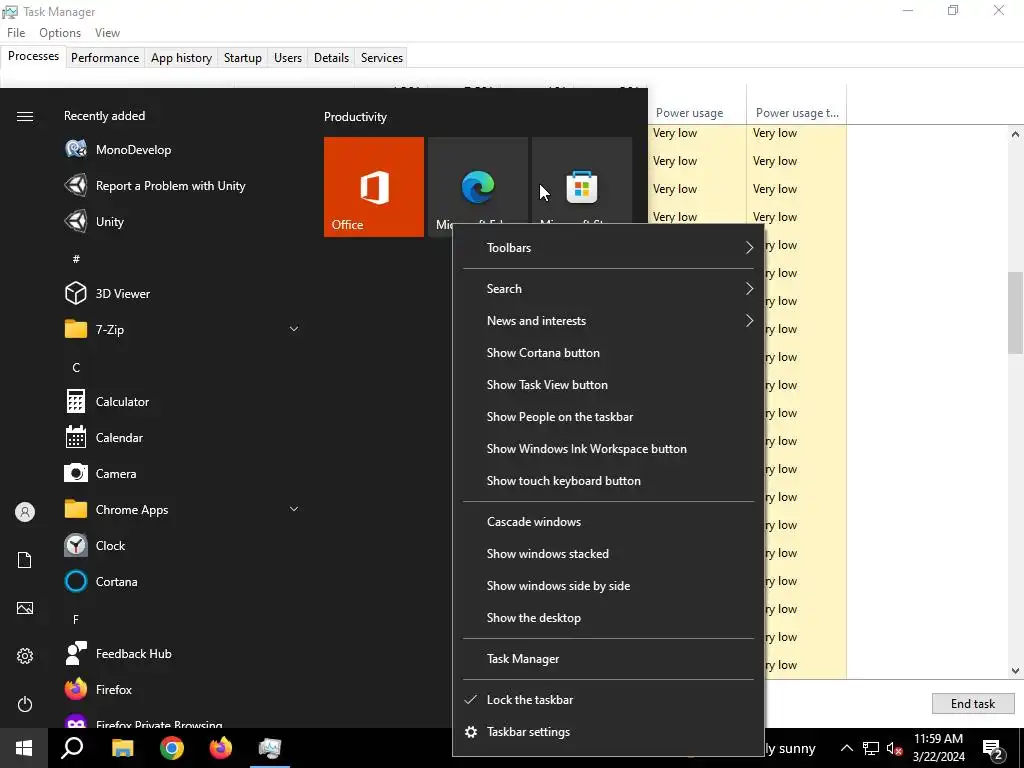Switch to the Details tab
Screen dimensions: 1024x768
[331, 57]
